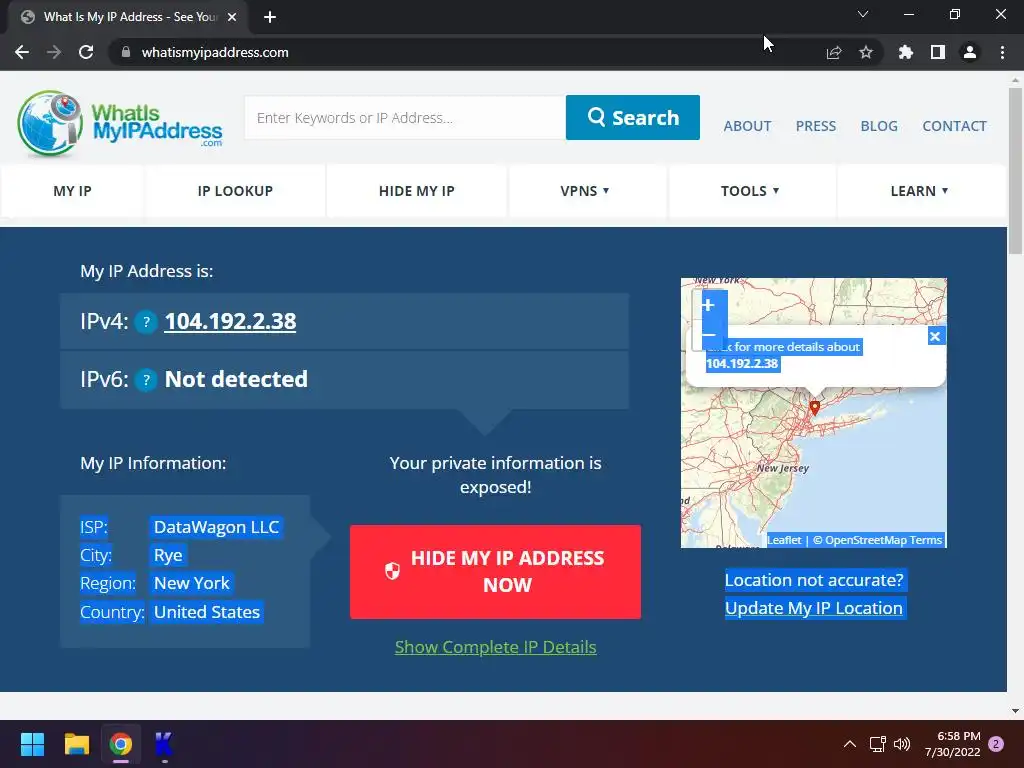Viewport: 1024px width, 768px height.
Task: Open a new browser tab
Action: pos(270,17)
